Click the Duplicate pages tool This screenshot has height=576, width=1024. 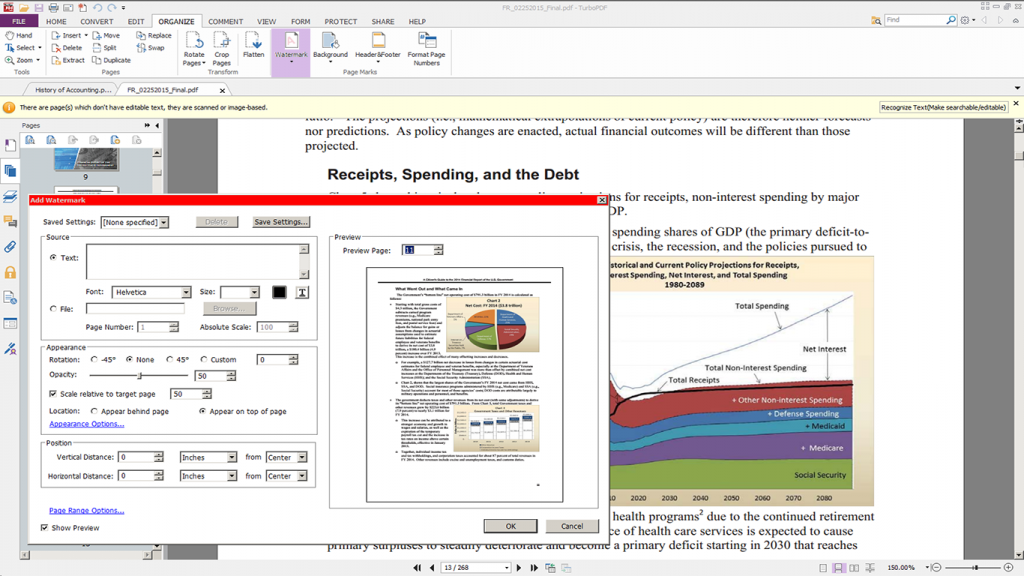[x=112, y=60]
